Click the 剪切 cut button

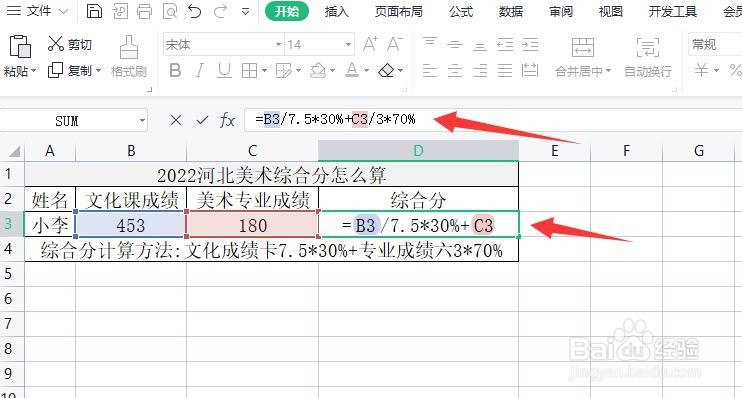coord(70,44)
